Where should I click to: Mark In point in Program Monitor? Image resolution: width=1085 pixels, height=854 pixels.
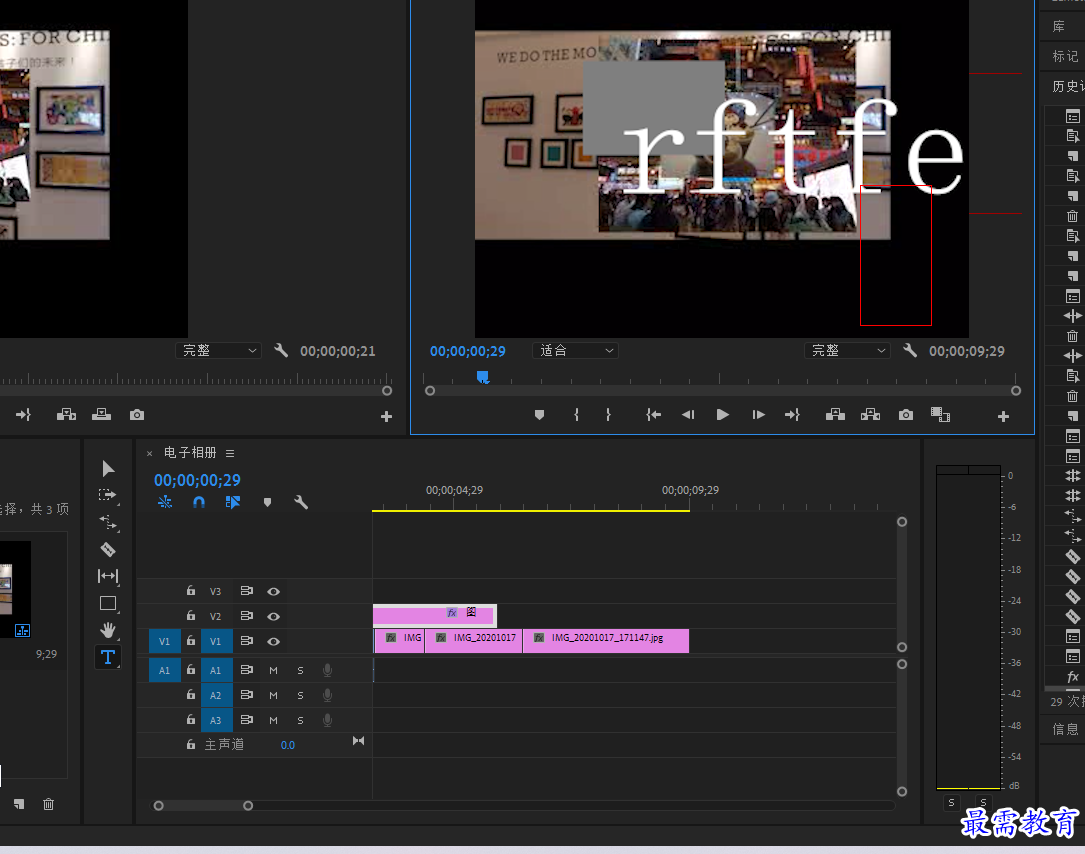pyautogui.click(x=576, y=415)
